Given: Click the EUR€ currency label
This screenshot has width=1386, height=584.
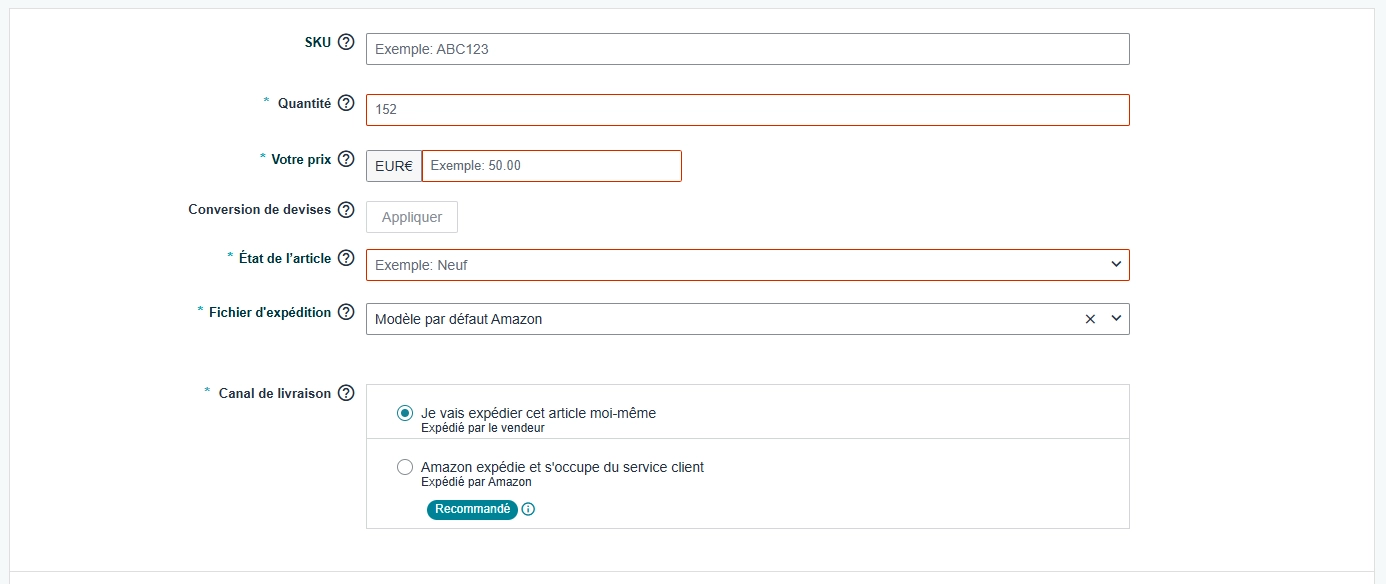Looking at the screenshot, I should [x=393, y=165].
